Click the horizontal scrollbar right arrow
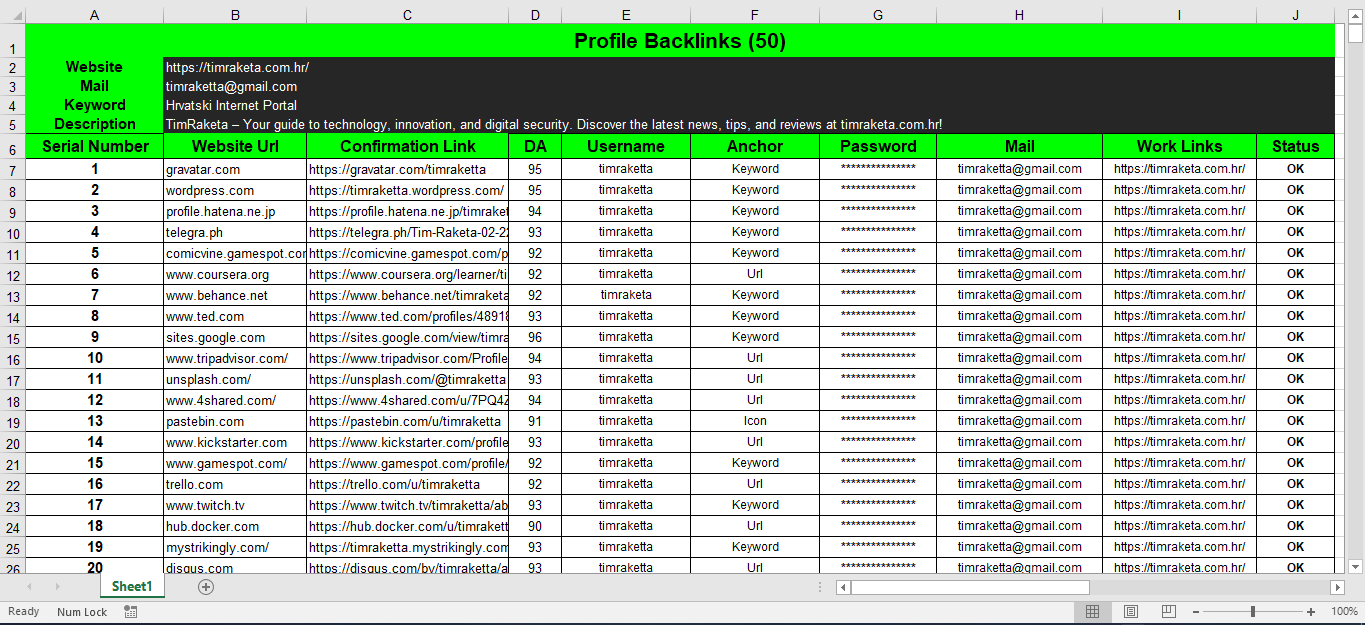1365x625 pixels. pos(1339,587)
